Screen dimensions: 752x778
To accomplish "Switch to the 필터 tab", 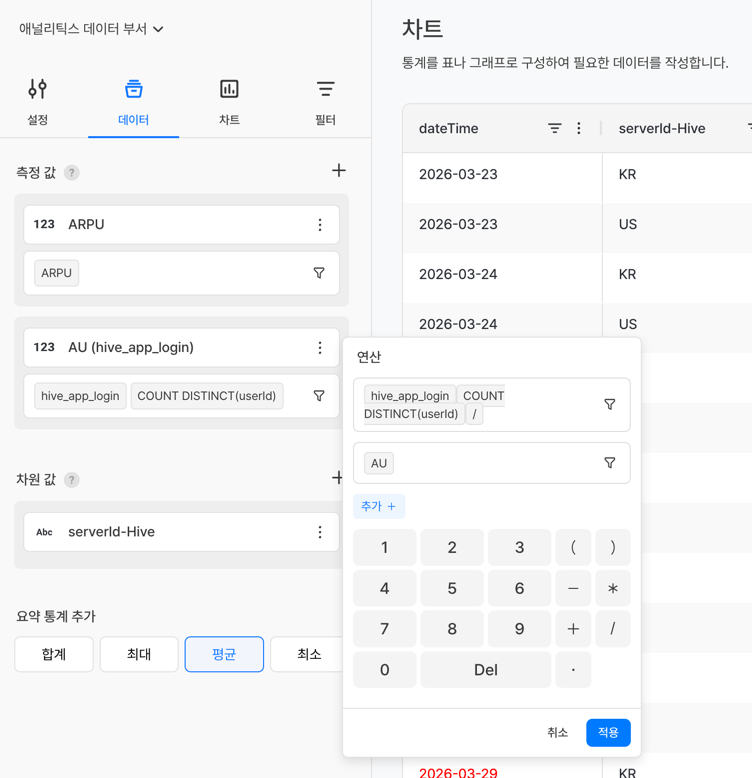I will 325,101.
